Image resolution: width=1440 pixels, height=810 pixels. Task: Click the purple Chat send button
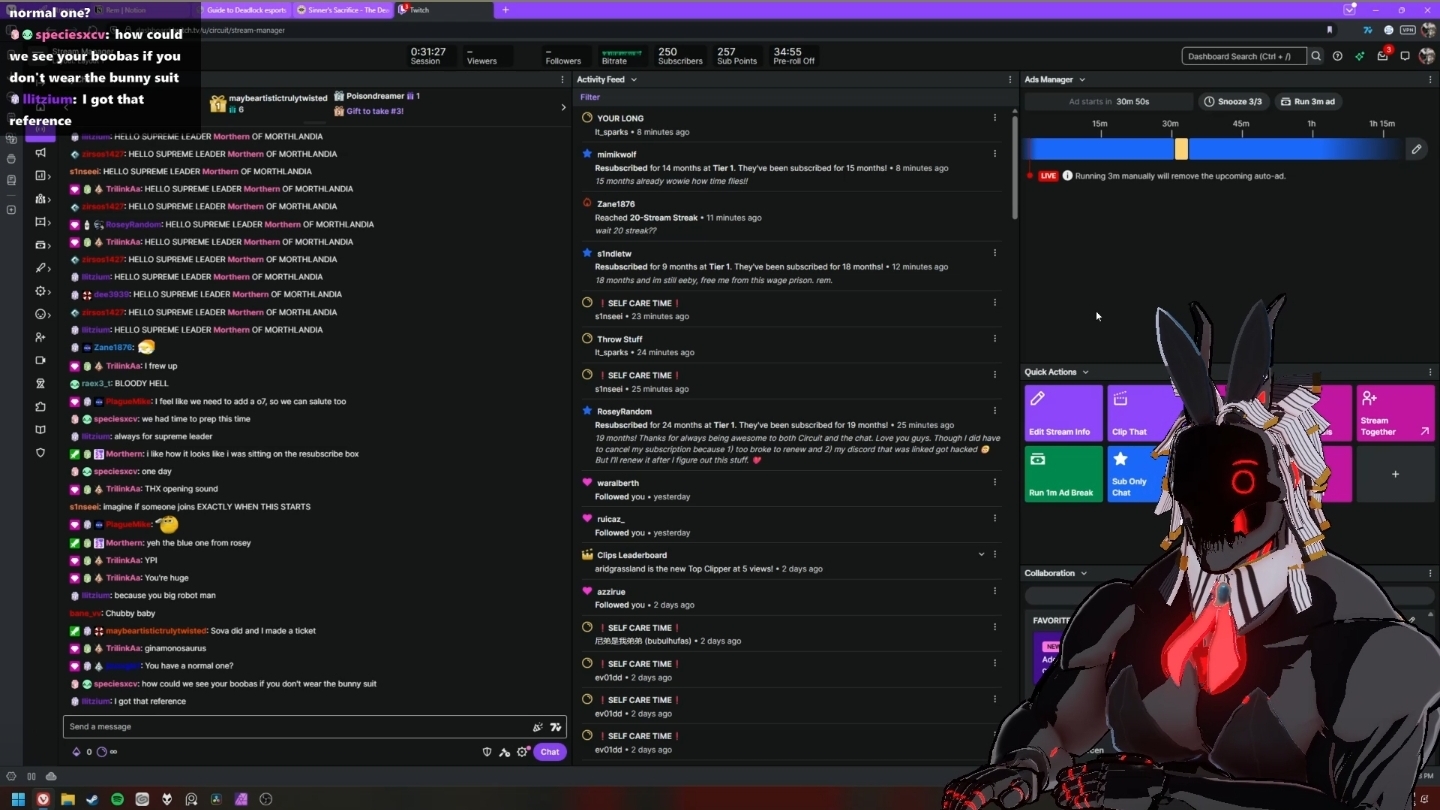coord(550,752)
